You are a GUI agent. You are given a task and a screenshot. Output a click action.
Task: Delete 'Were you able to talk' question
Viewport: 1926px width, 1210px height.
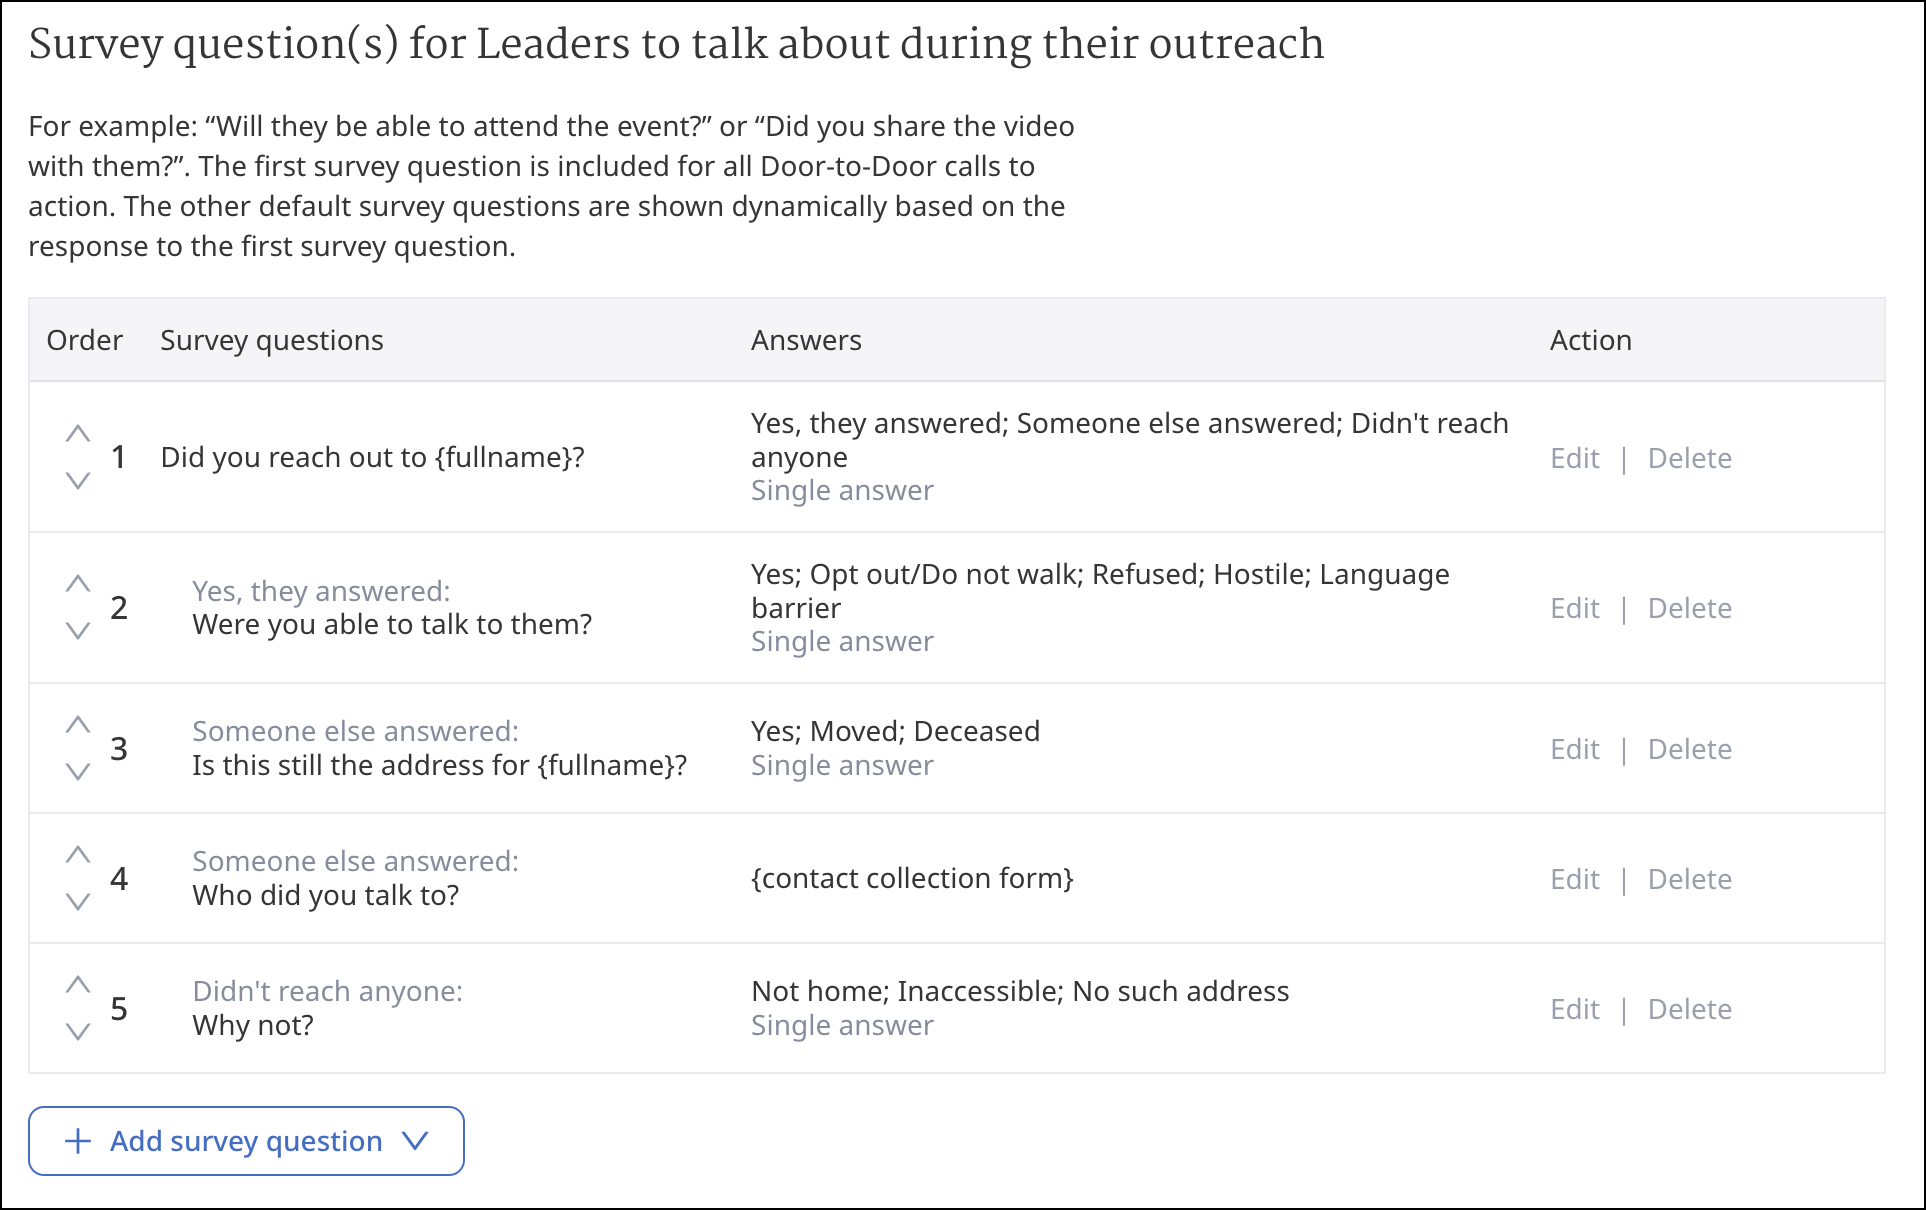1689,608
